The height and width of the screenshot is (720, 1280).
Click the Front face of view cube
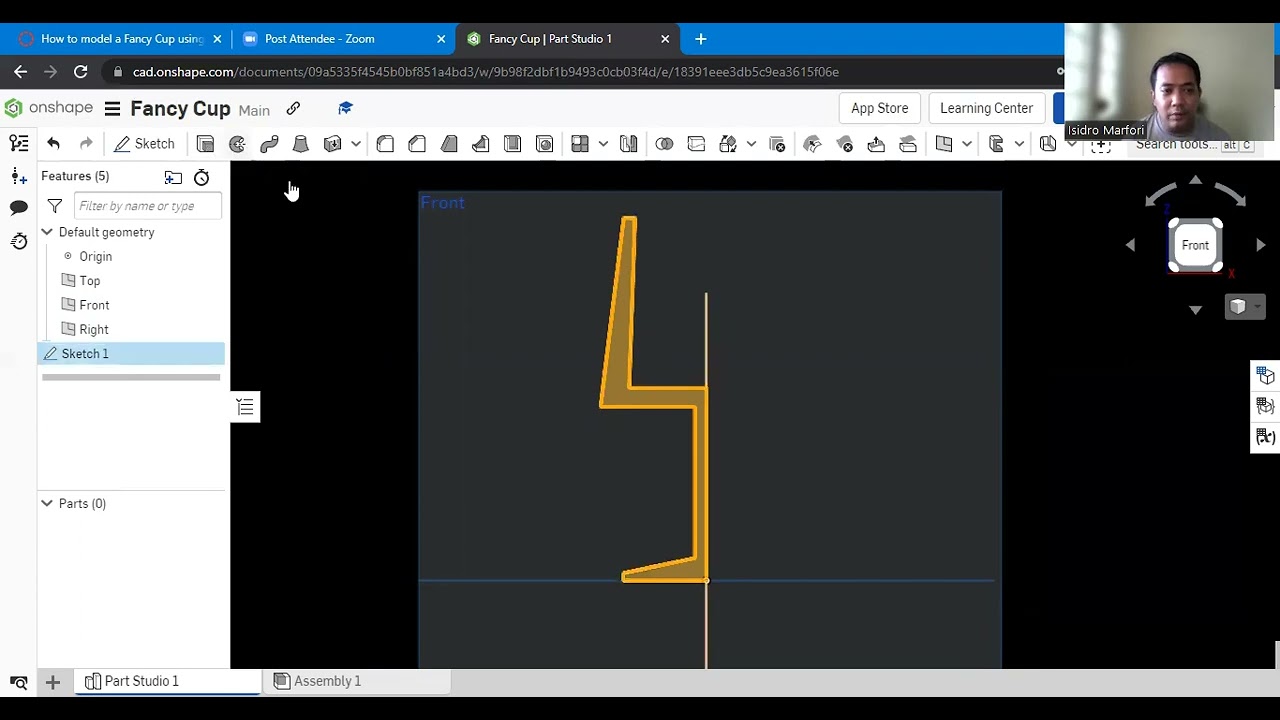(x=1195, y=245)
